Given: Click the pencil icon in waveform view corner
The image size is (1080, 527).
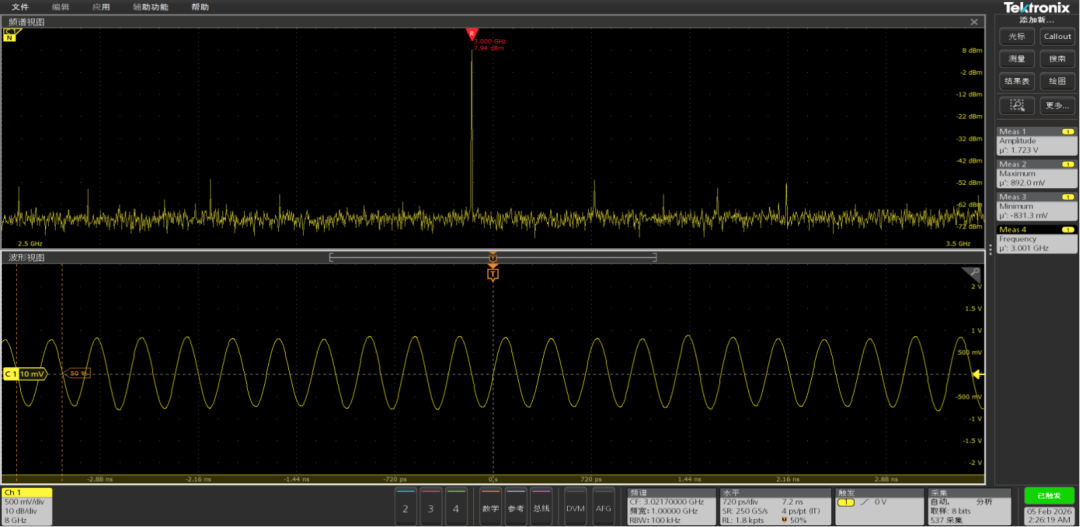Looking at the screenshot, I should click(971, 273).
